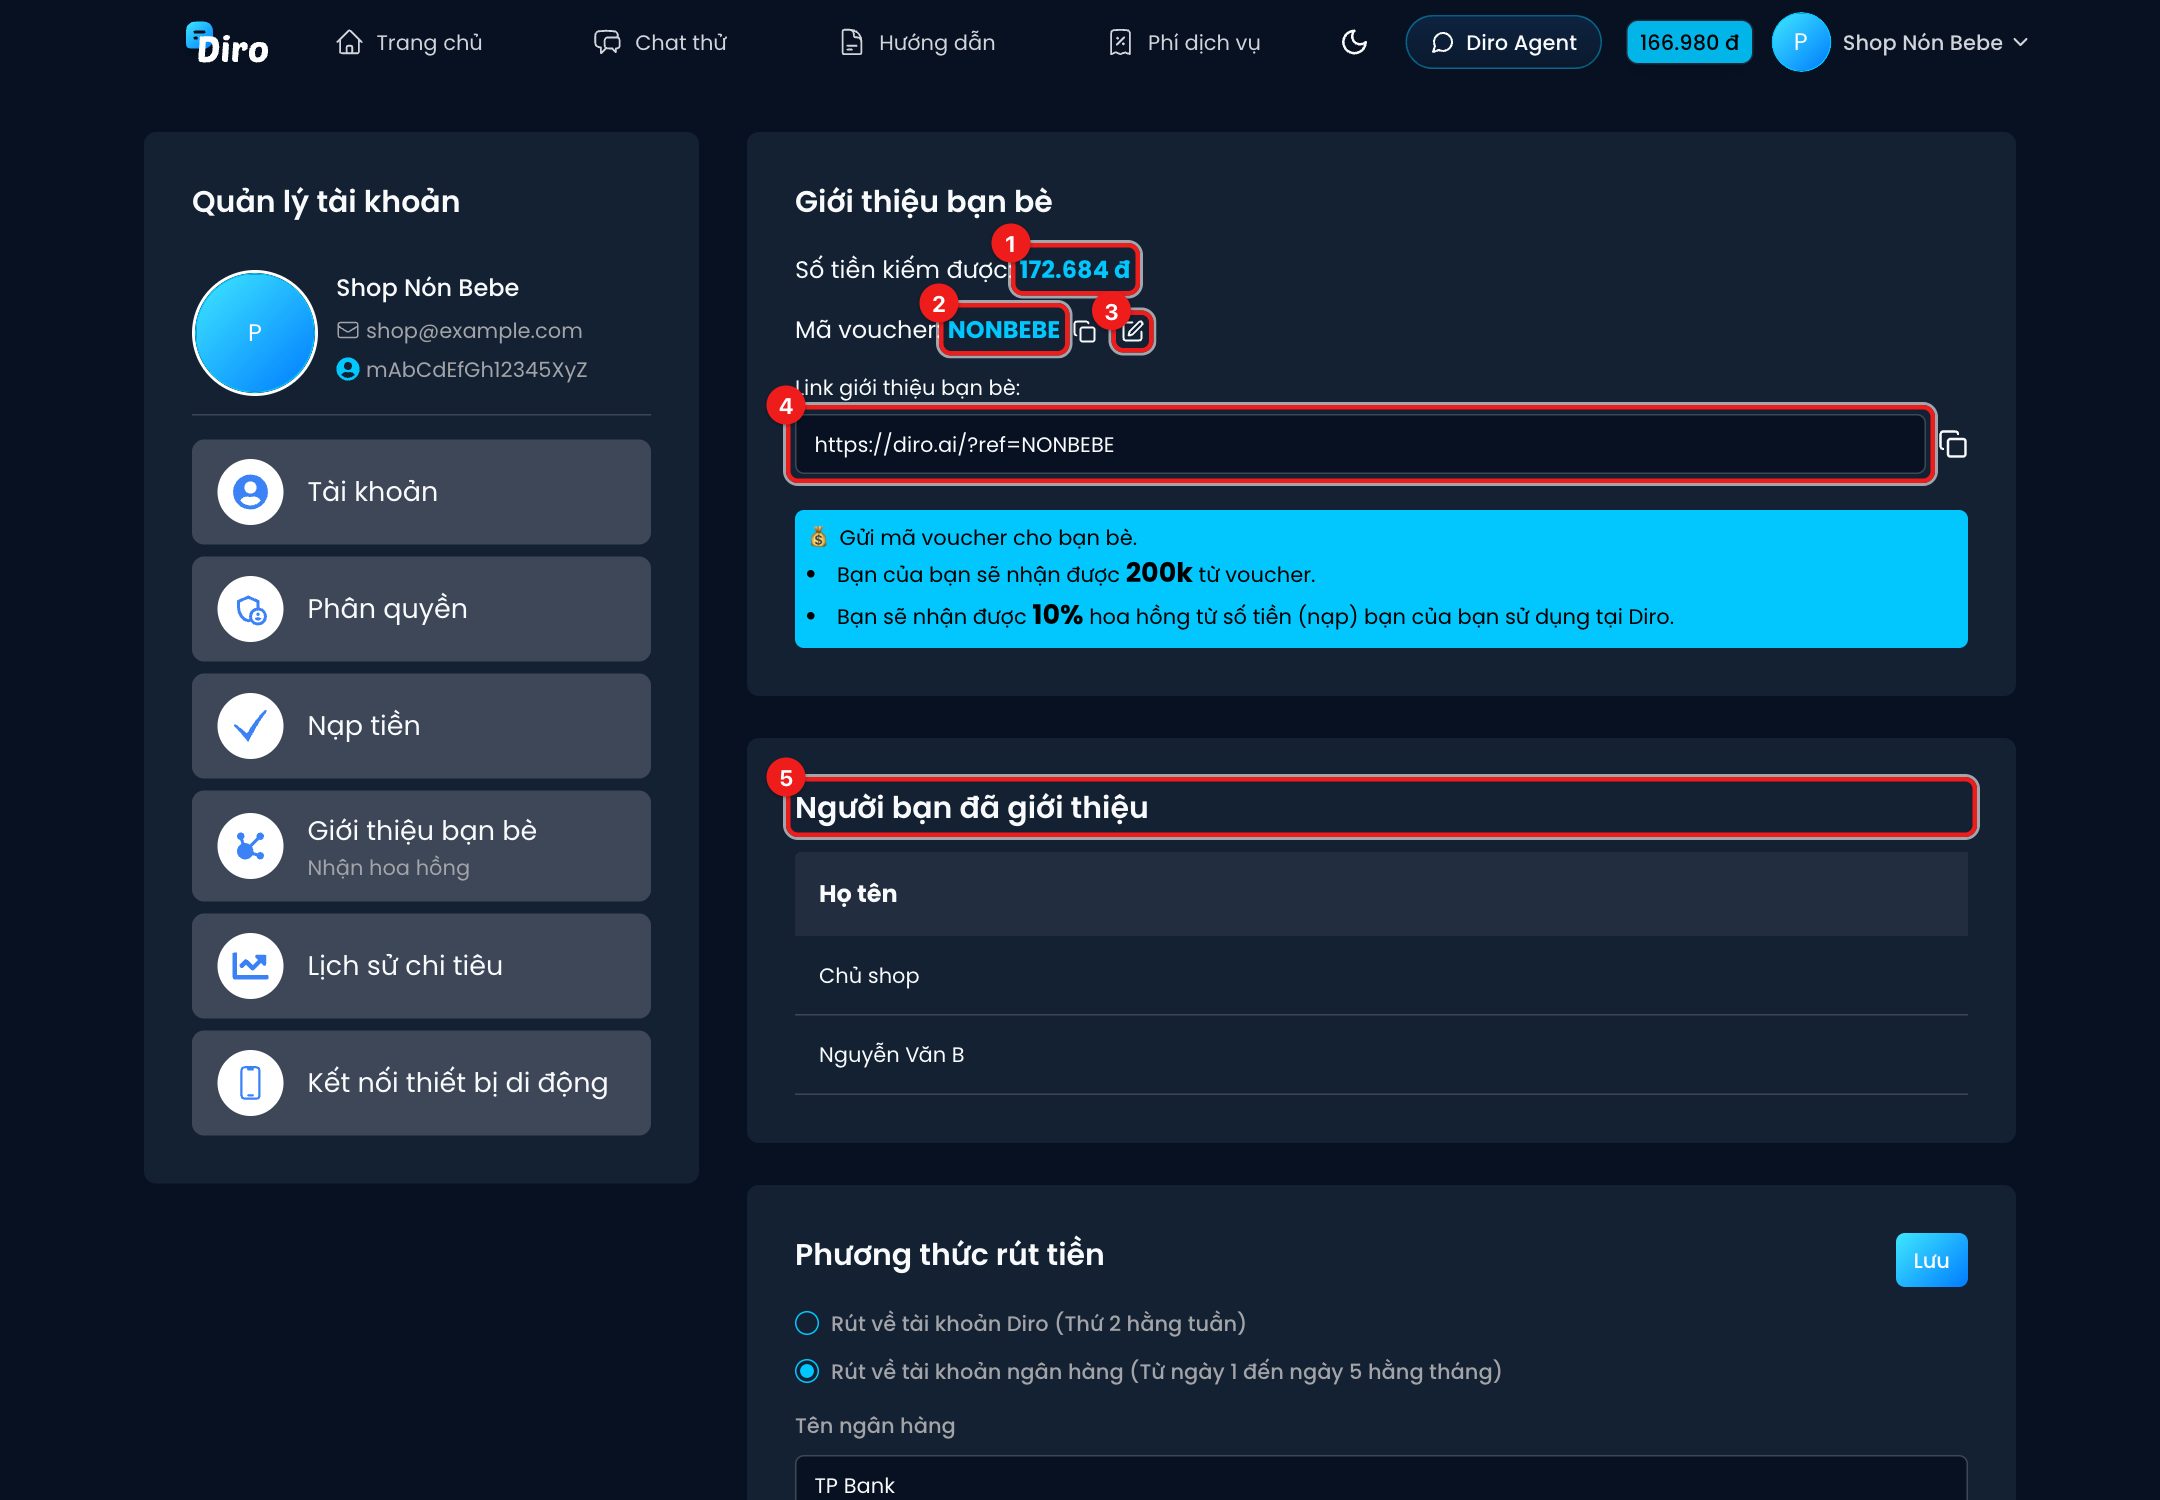Open Hướng dẫn in navbar
This screenshot has height=1500, width=2160.
pyautogui.click(x=917, y=42)
